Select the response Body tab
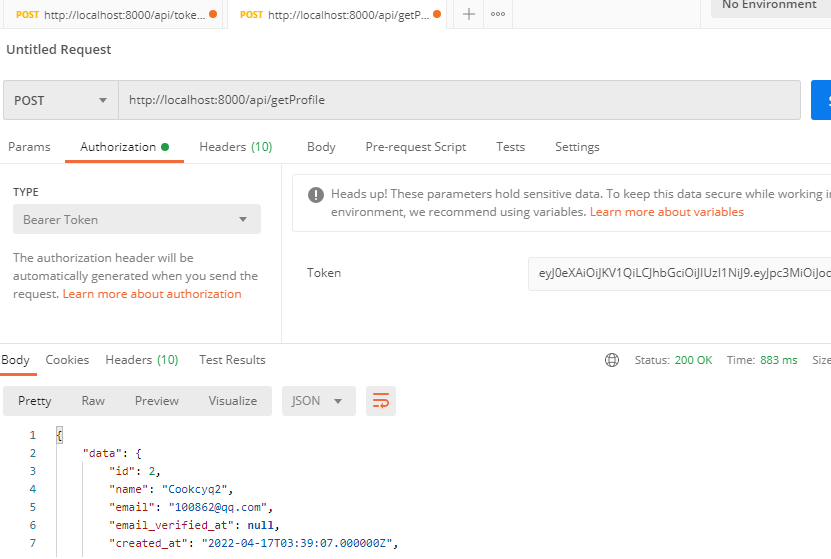 point(15,360)
